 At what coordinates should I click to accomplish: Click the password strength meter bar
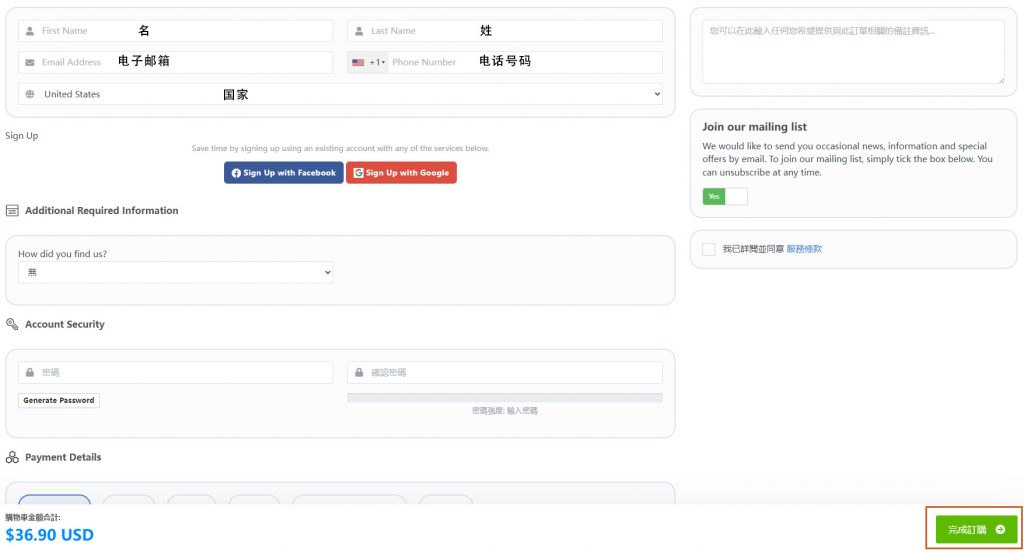[504, 397]
